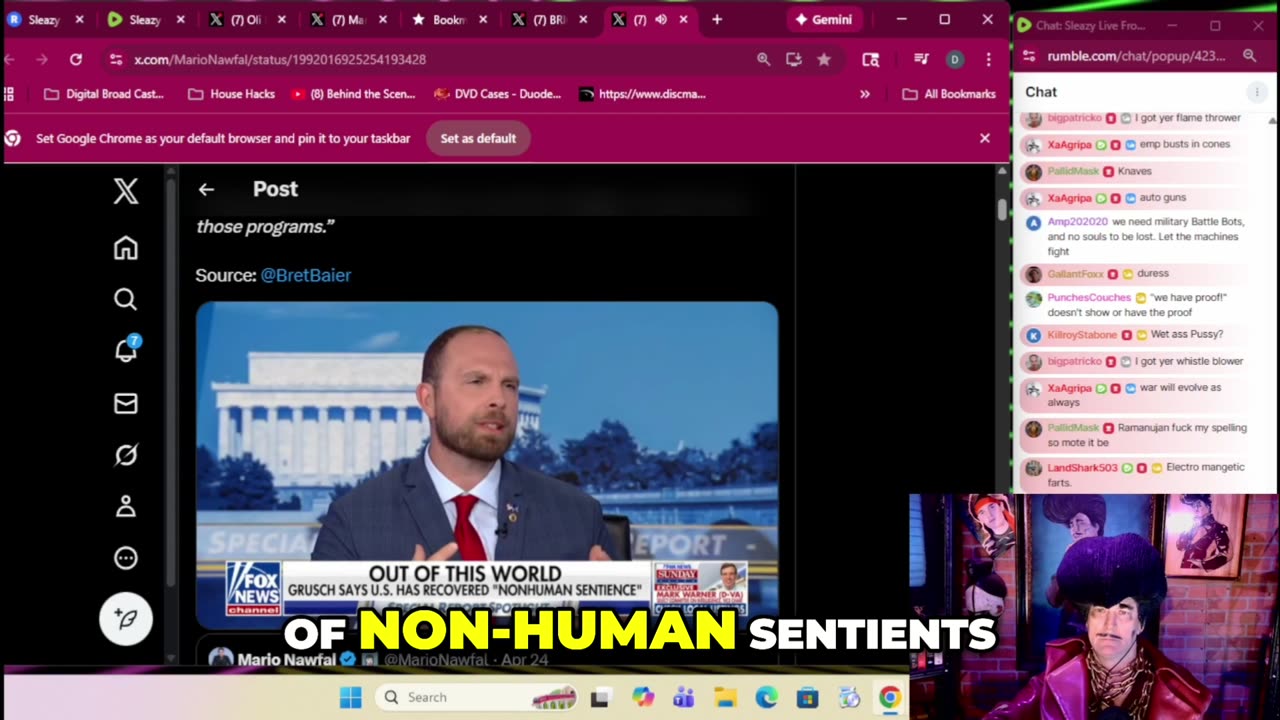Click the compose Post feather button

click(126, 619)
